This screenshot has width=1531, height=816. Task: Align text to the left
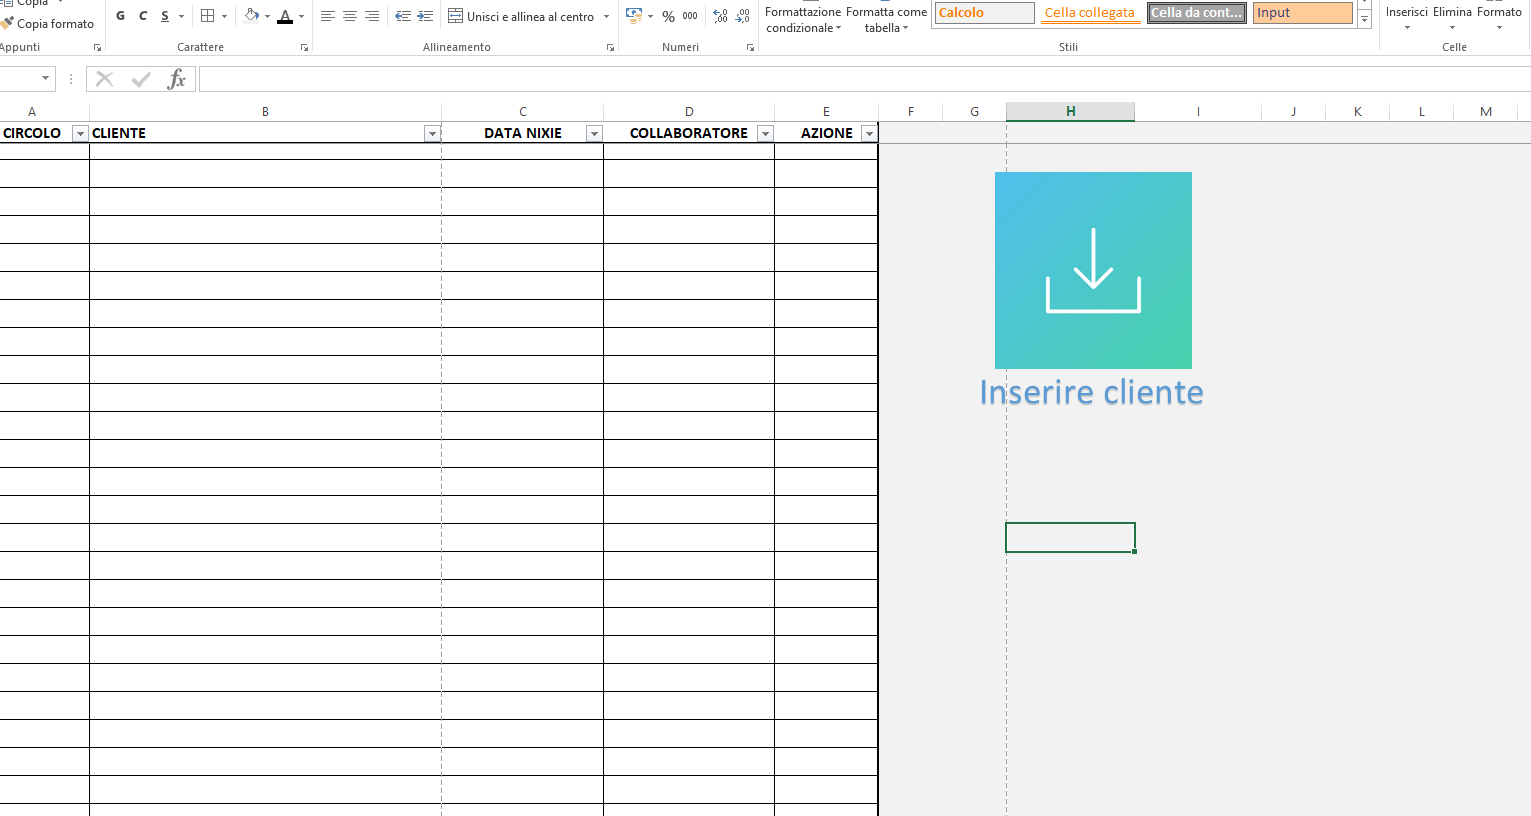pos(327,16)
